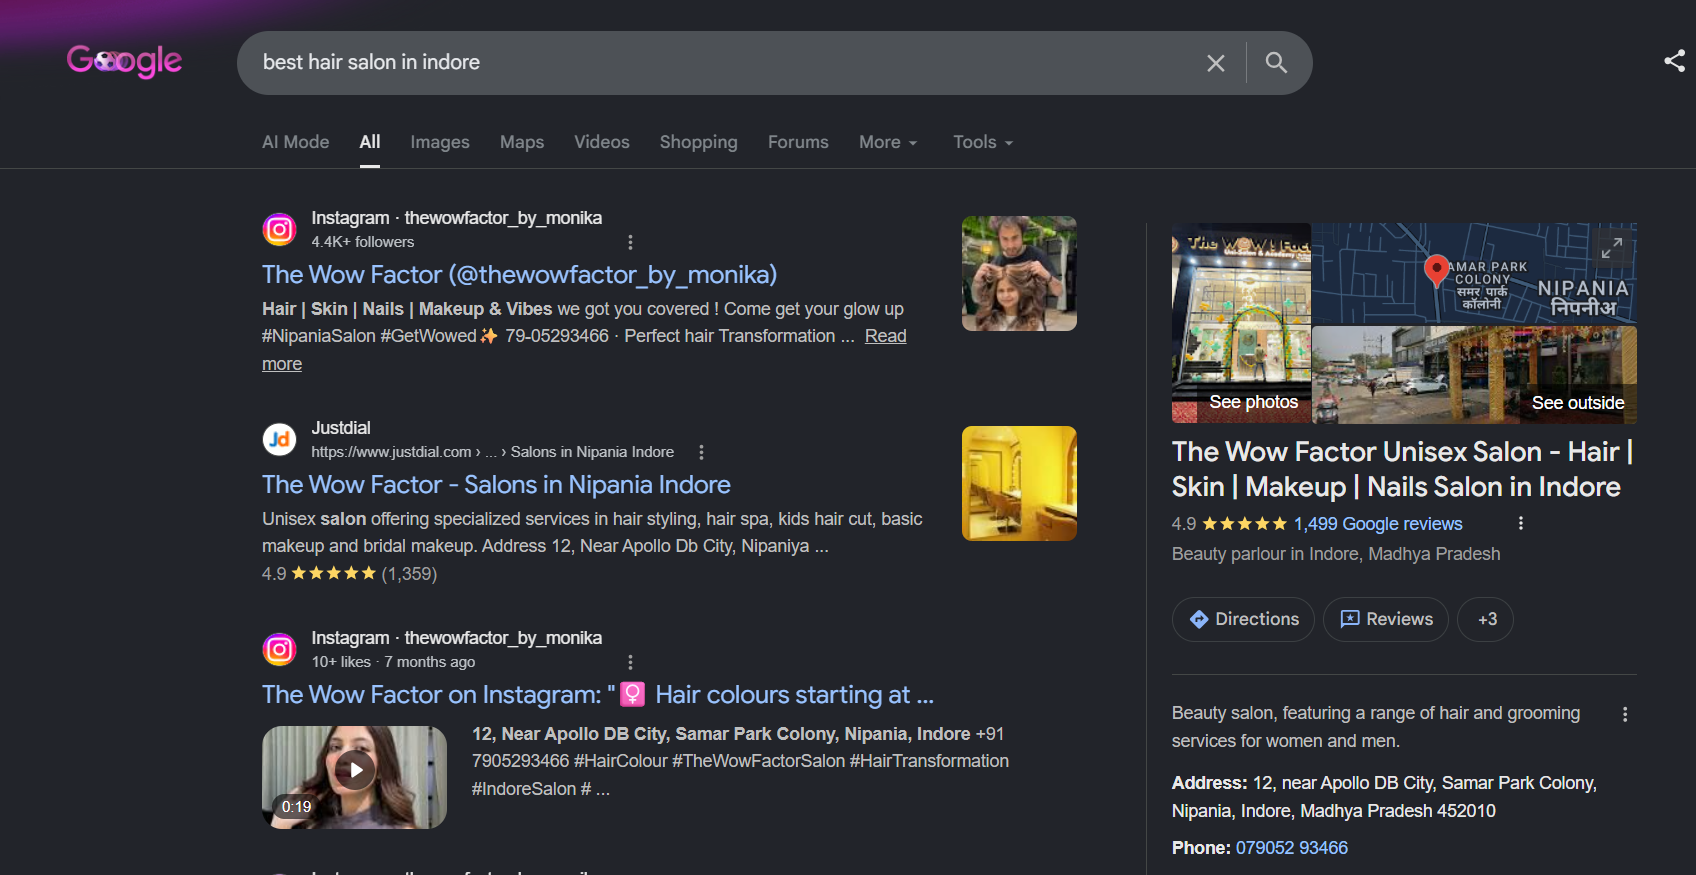Image resolution: width=1696 pixels, height=875 pixels.
Task: Select the All tab
Action: click(x=370, y=142)
